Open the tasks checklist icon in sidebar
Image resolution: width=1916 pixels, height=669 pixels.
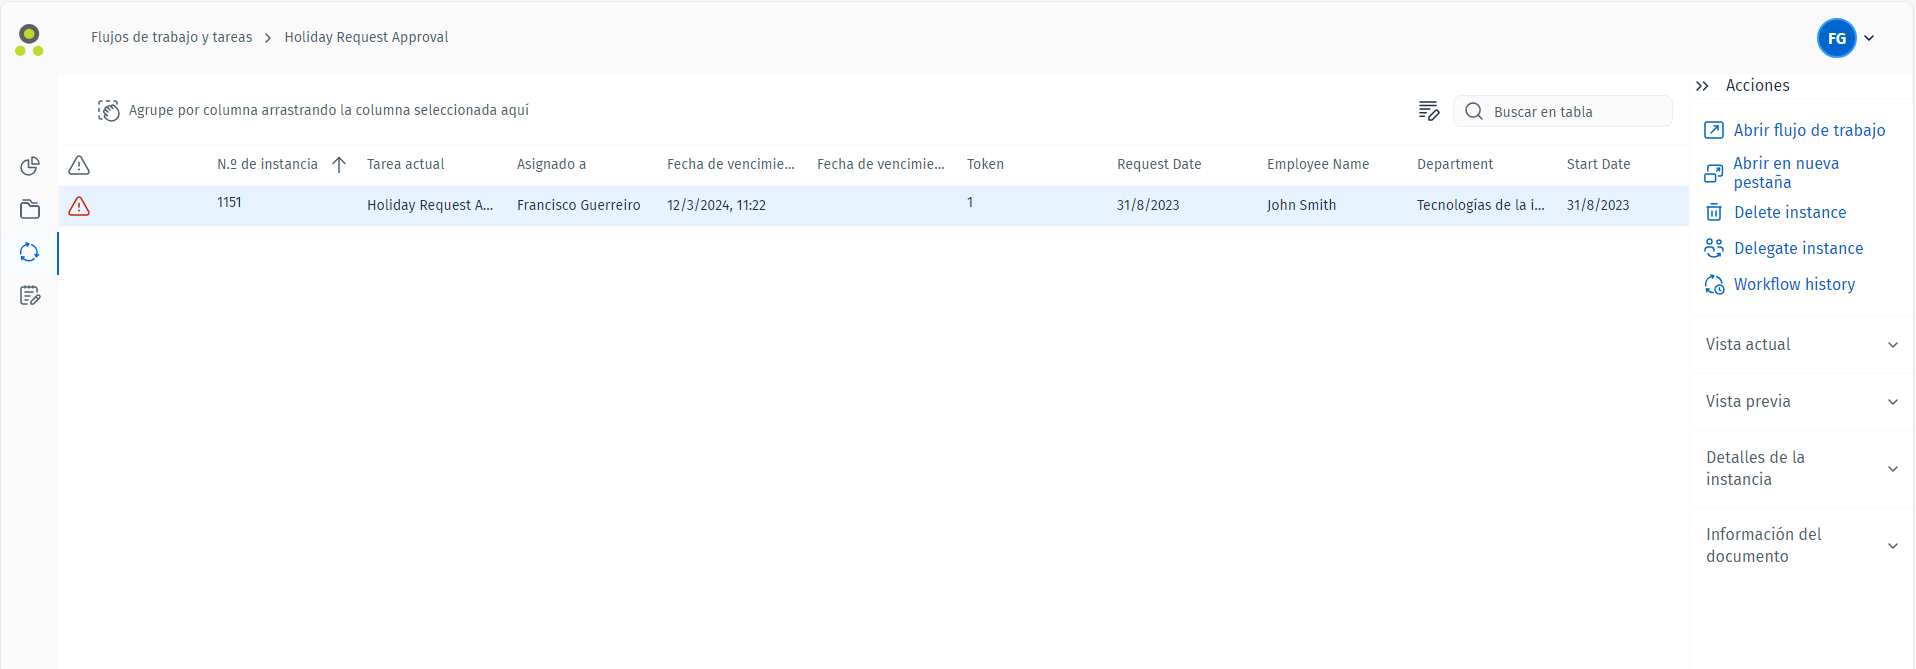click(x=30, y=296)
